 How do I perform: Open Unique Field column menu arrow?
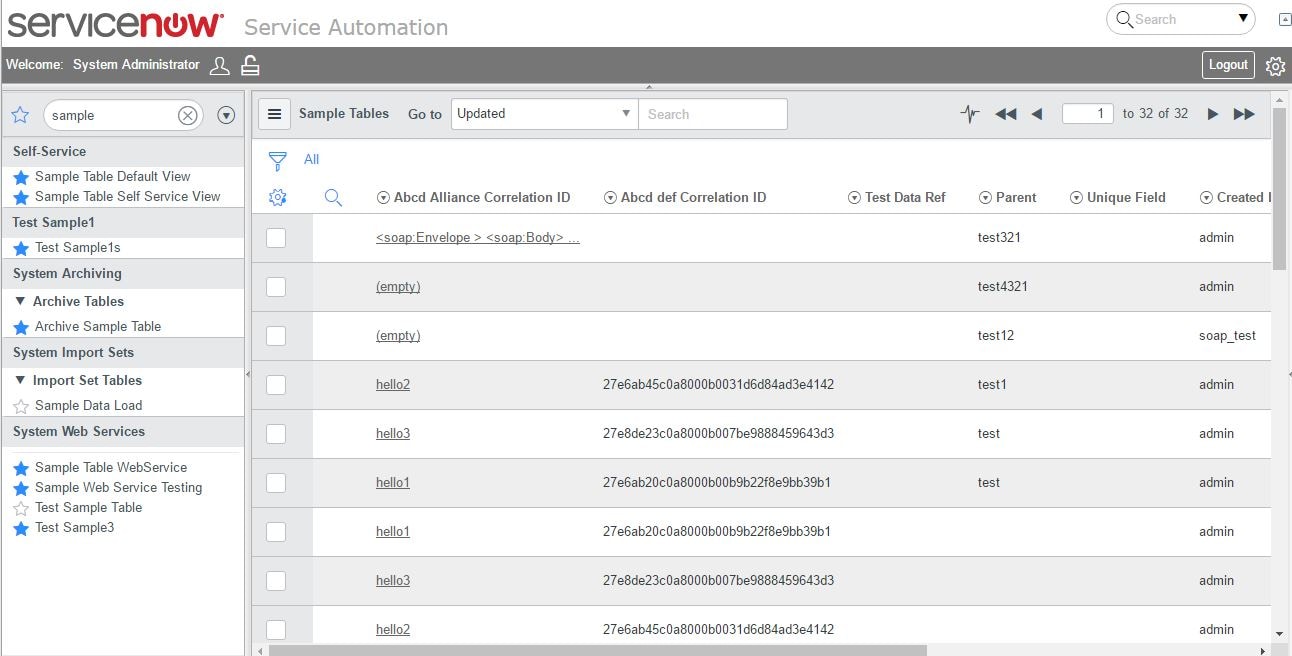pos(1076,198)
